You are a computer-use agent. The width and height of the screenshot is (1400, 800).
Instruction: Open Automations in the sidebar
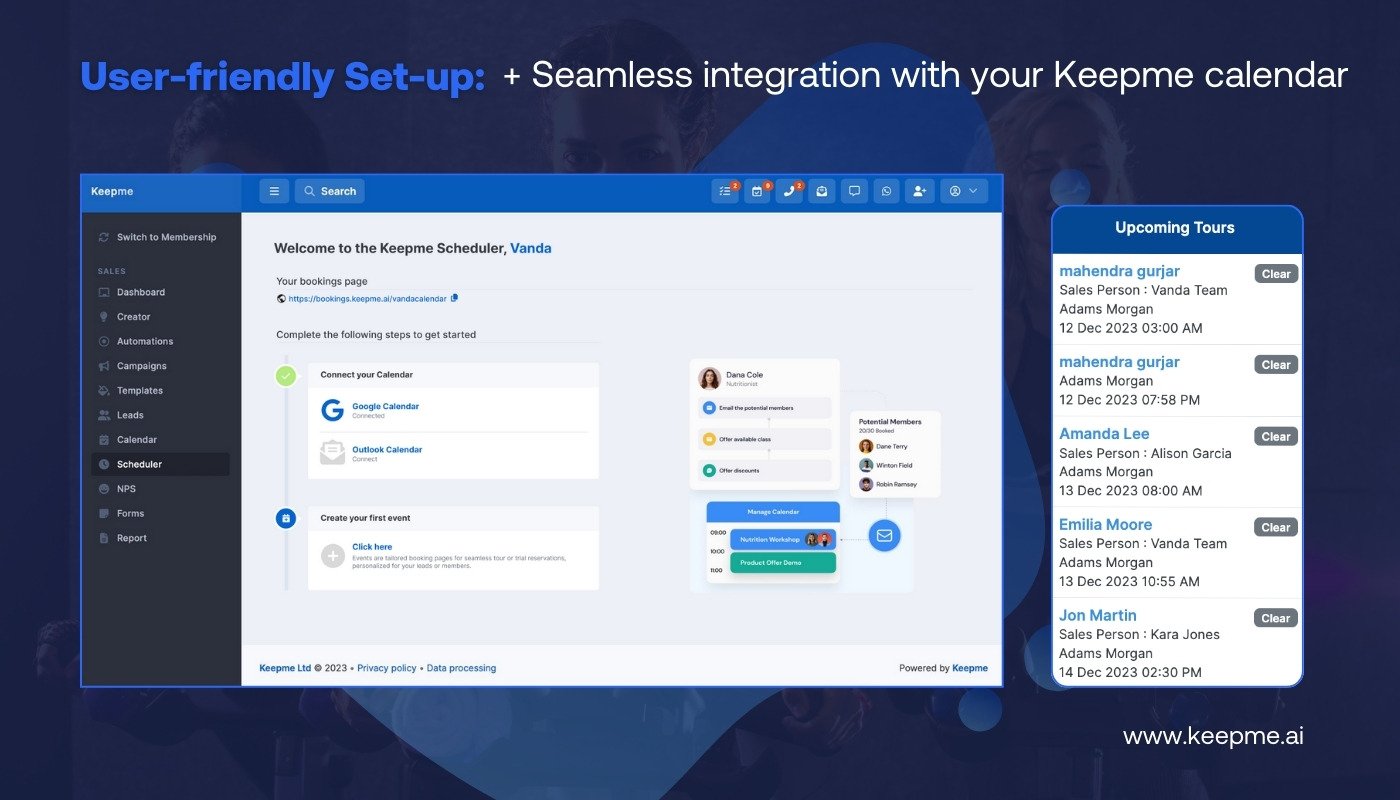[x=145, y=341]
